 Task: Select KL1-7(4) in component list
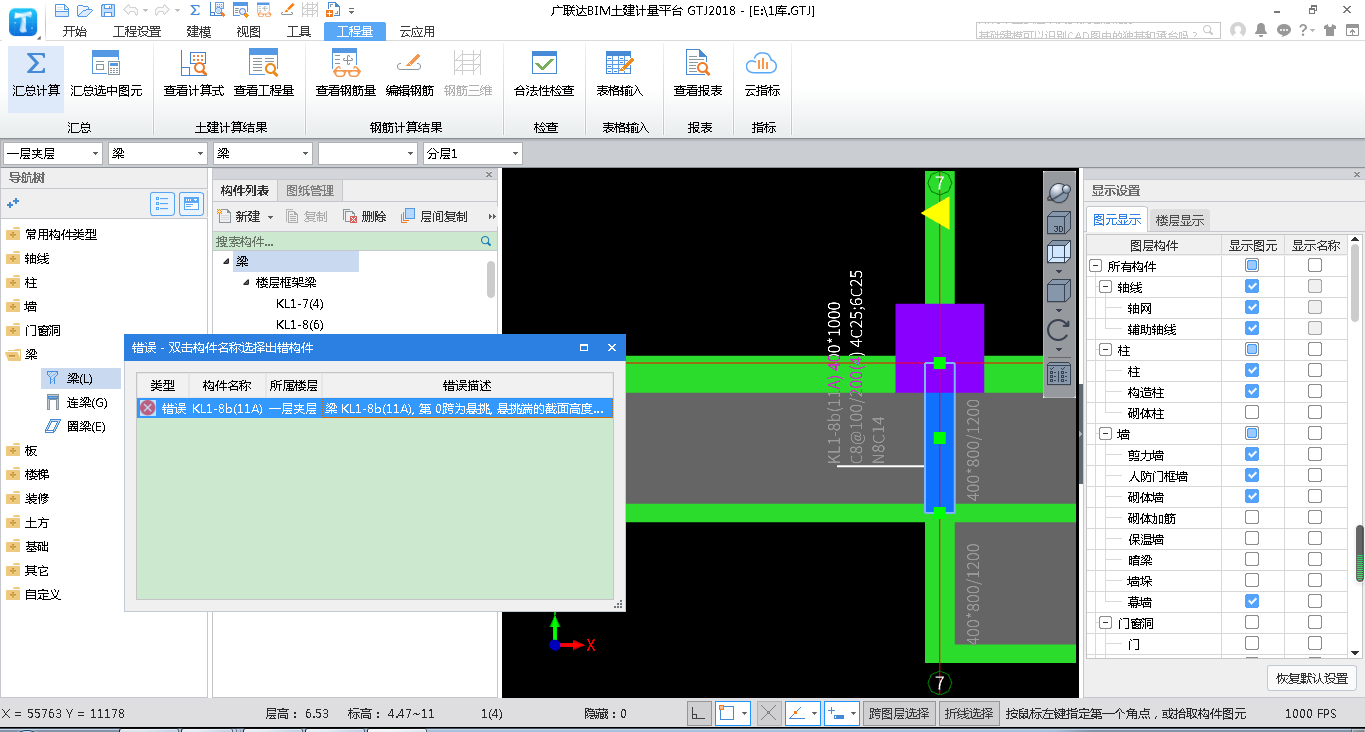pyautogui.click(x=300, y=303)
